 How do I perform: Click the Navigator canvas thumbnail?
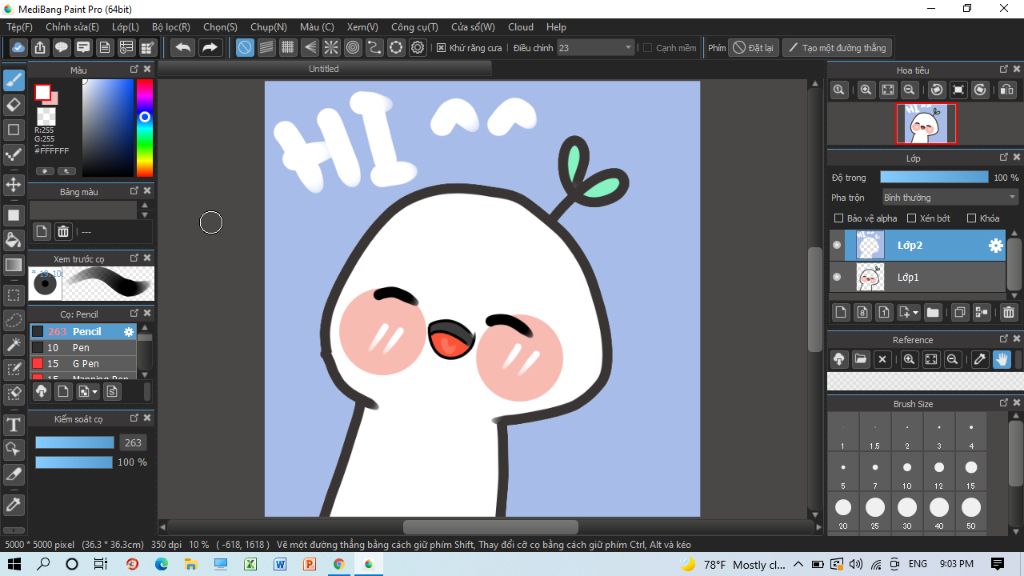click(x=926, y=123)
